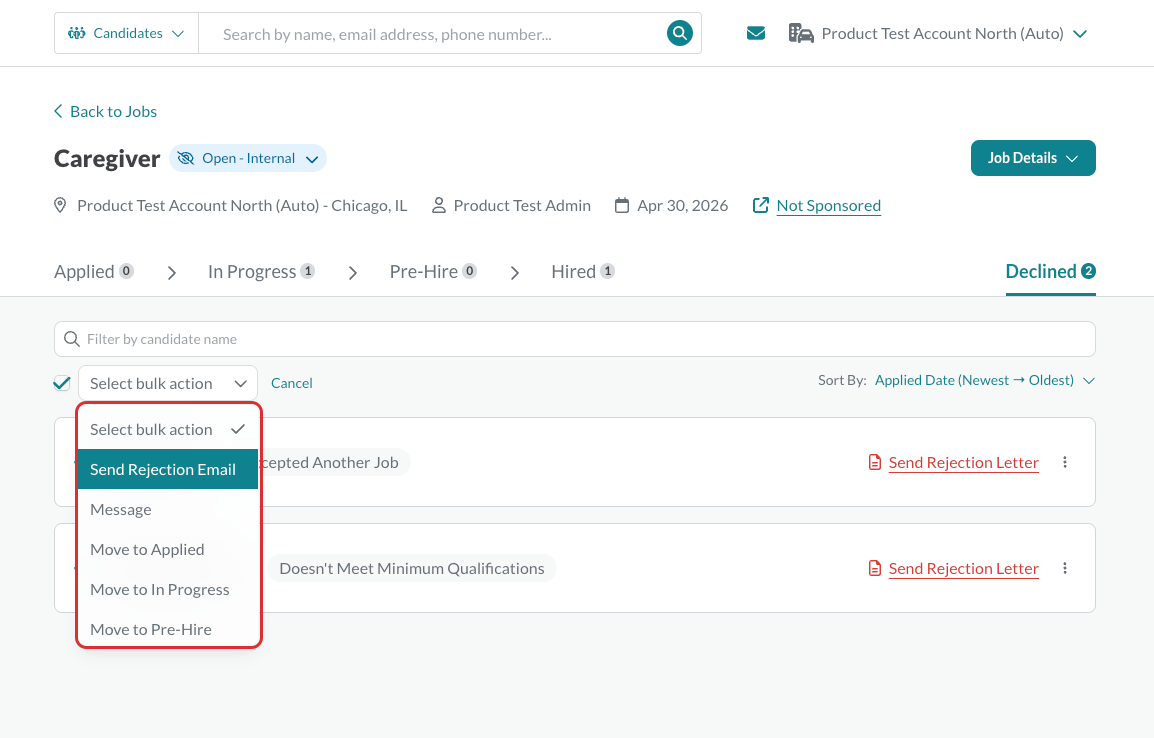Switch to the In Progress tab
Image resolution: width=1154 pixels, height=738 pixels.
261,272
